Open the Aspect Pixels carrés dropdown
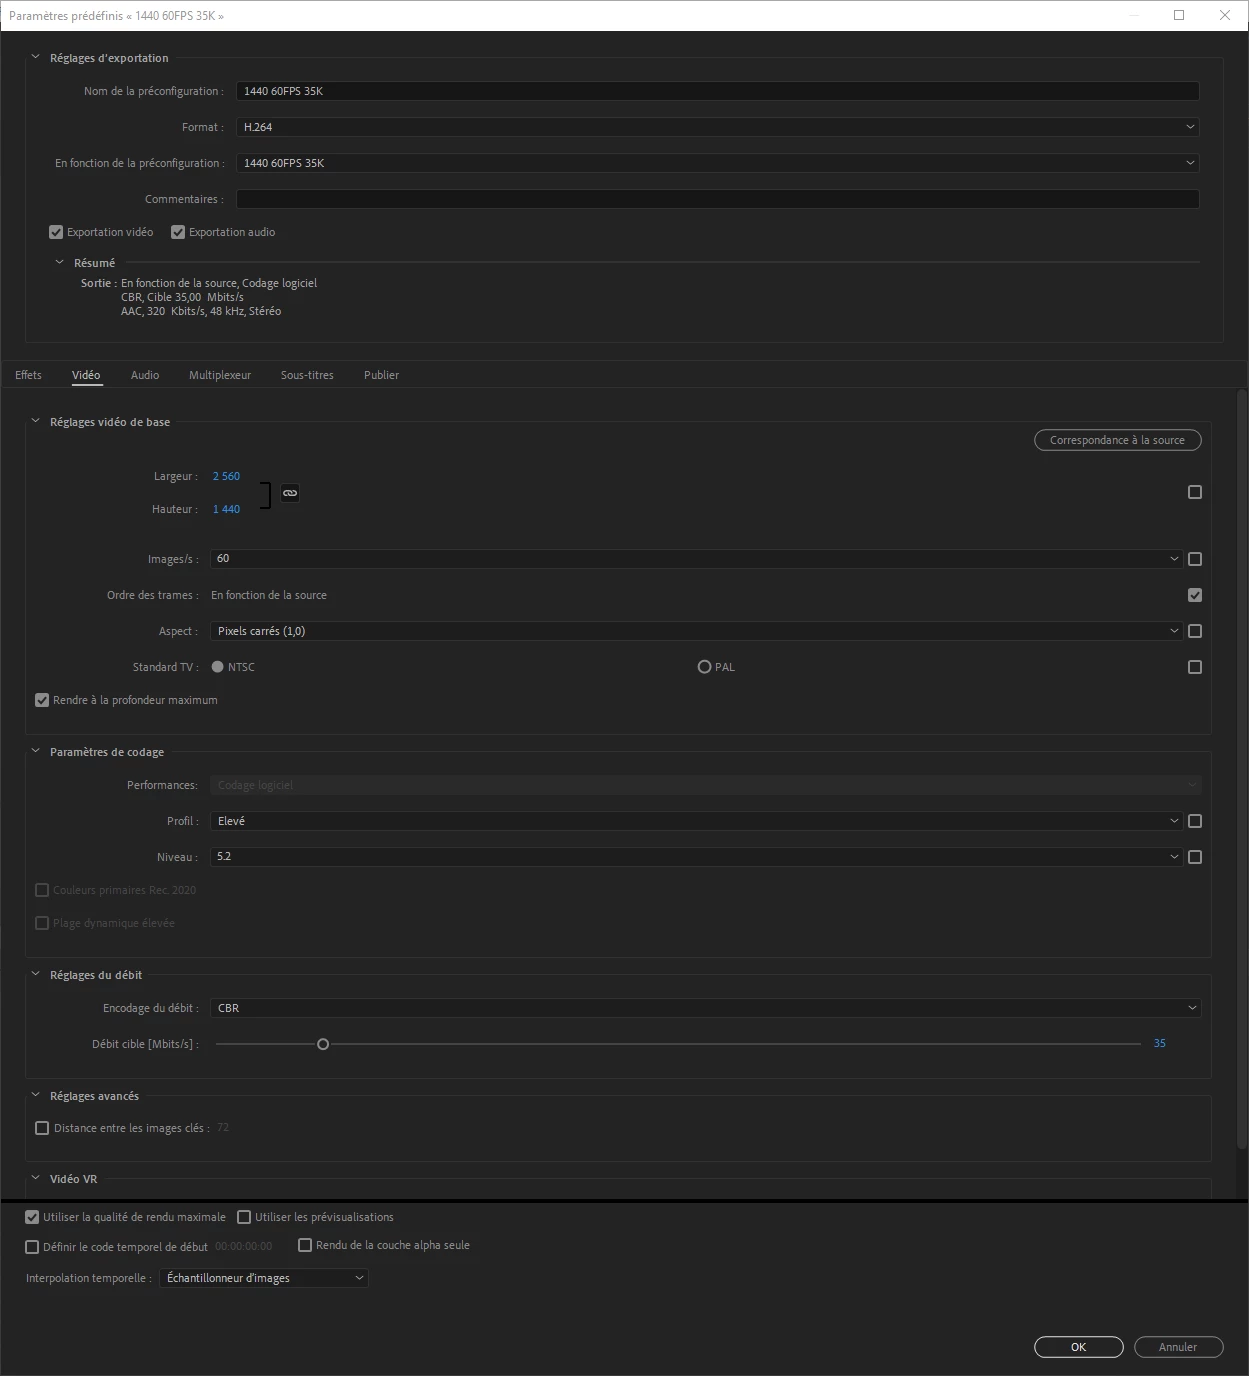Image resolution: width=1249 pixels, height=1376 pixels. [x=696, y=631]
